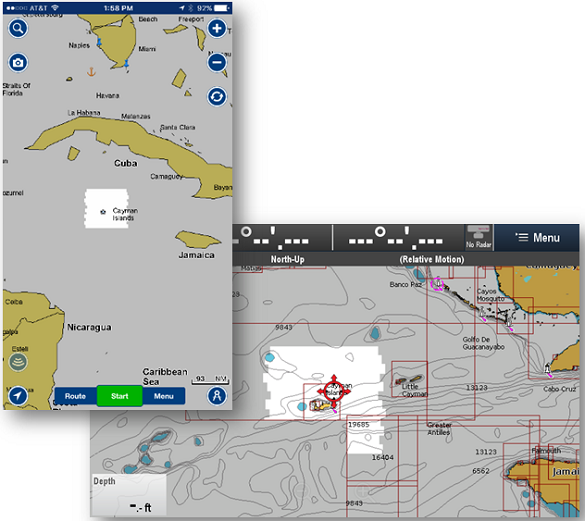Click the Cayos Mosquito label
Screen dimensions: 585x521
tap(490, 295)
